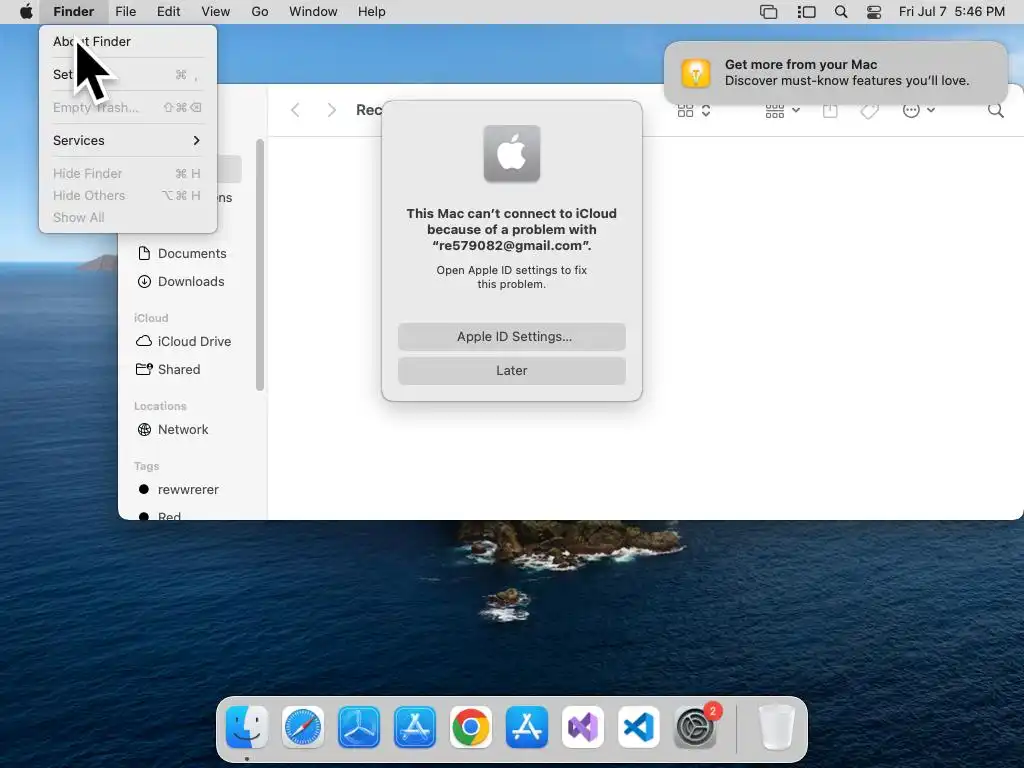Open the blue propeller app in Dock
The height and width of the screenshot is (768, 1024).
359,727
